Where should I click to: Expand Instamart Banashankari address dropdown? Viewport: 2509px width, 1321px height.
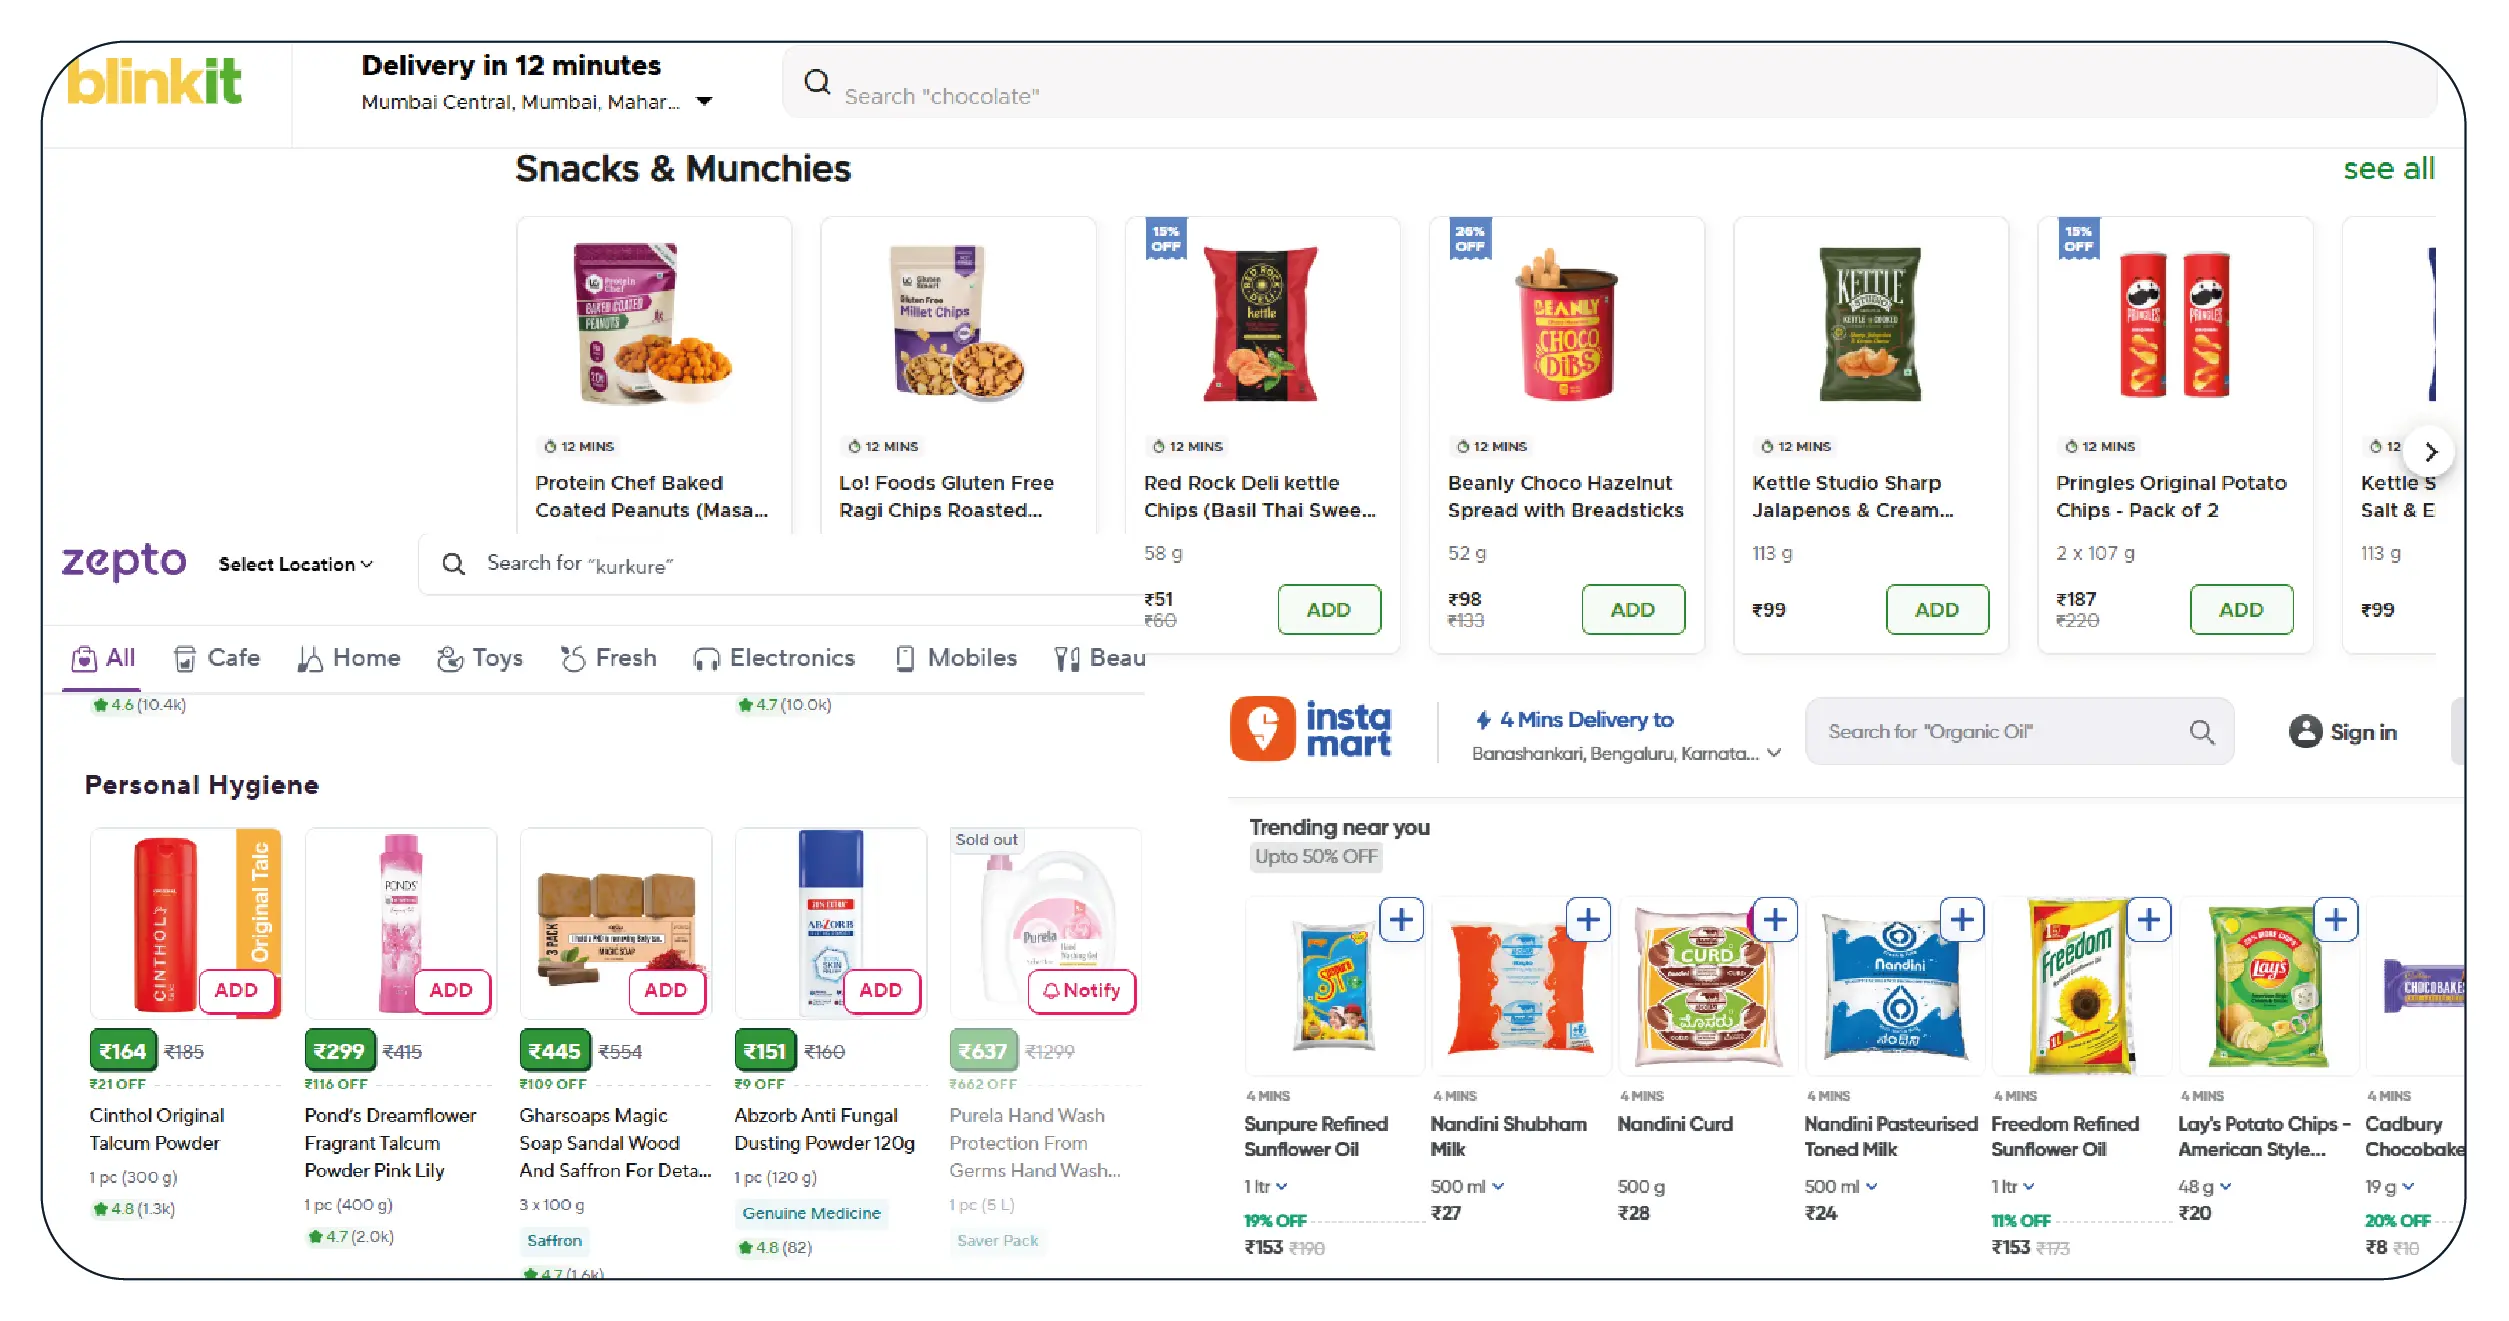point(1774,753)
